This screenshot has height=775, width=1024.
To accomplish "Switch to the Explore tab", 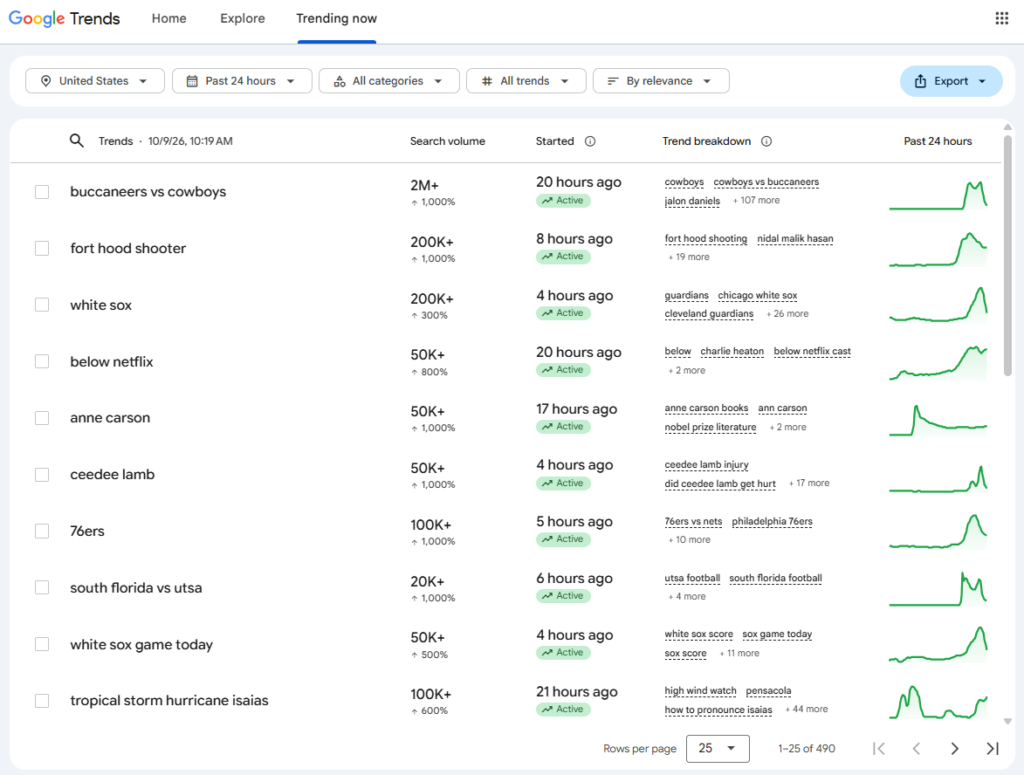I will [x=242, y=18].
